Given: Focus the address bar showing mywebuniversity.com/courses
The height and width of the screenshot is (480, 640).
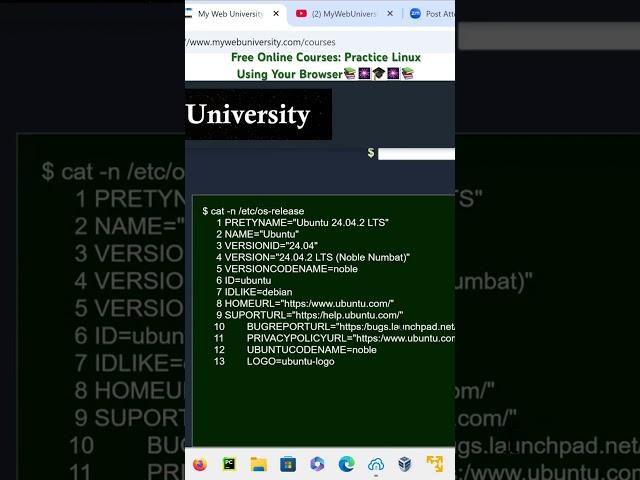Looking at the screenshot, I should 320,42.
